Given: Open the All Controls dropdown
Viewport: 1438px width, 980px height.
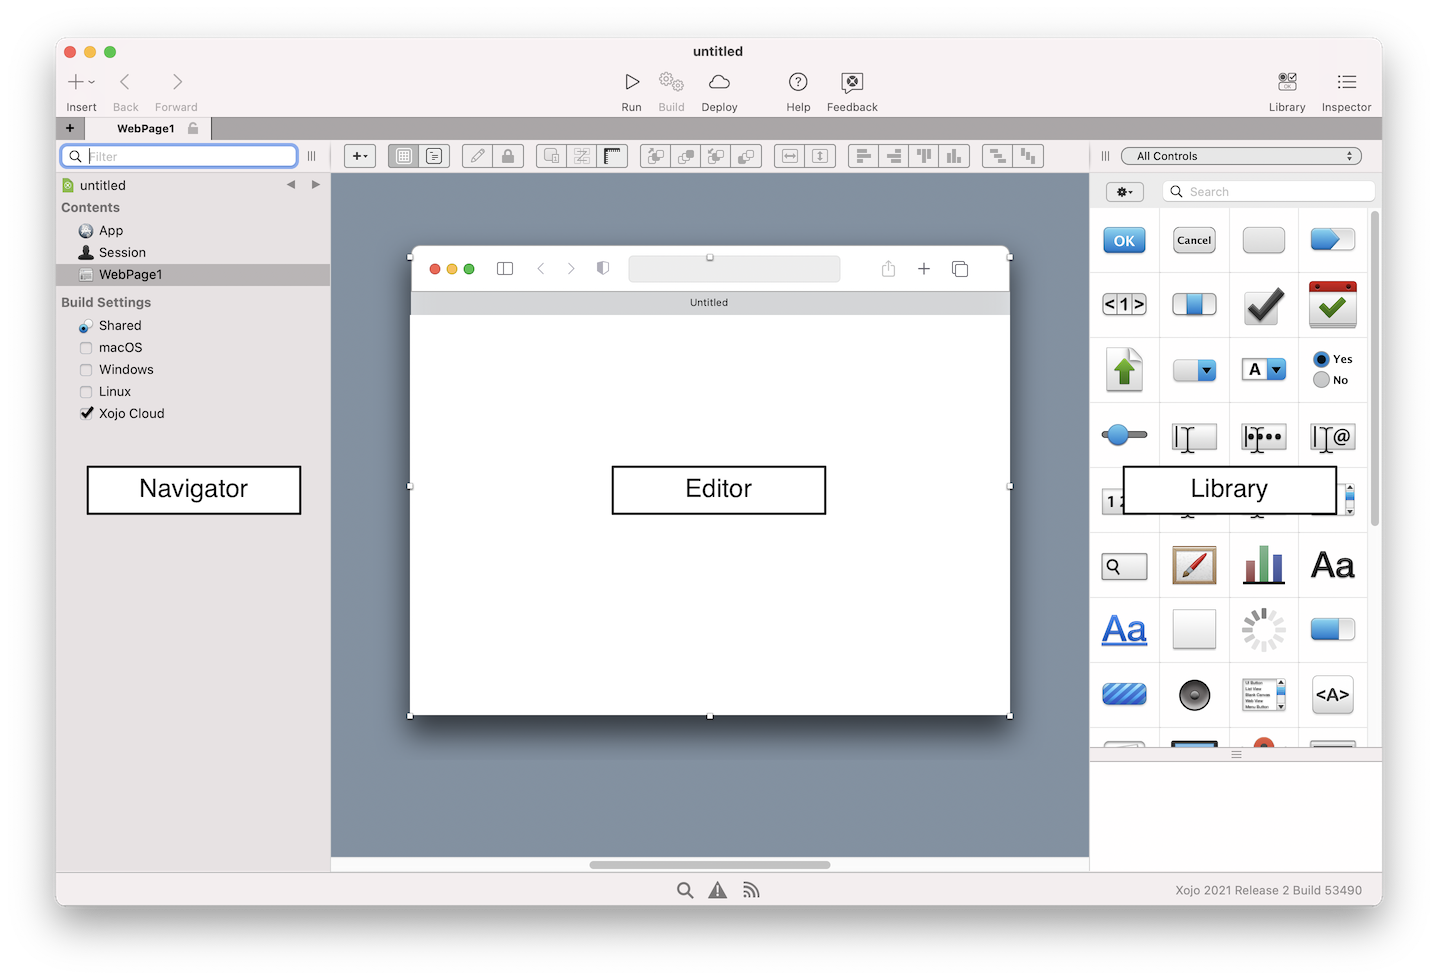Looking at the screenshot, I should [x=1241, y=156].
